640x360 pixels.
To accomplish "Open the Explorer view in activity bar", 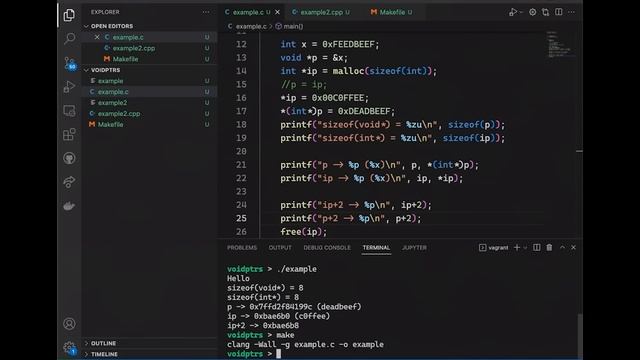I will pyautogui.click(x=69, y=15).
